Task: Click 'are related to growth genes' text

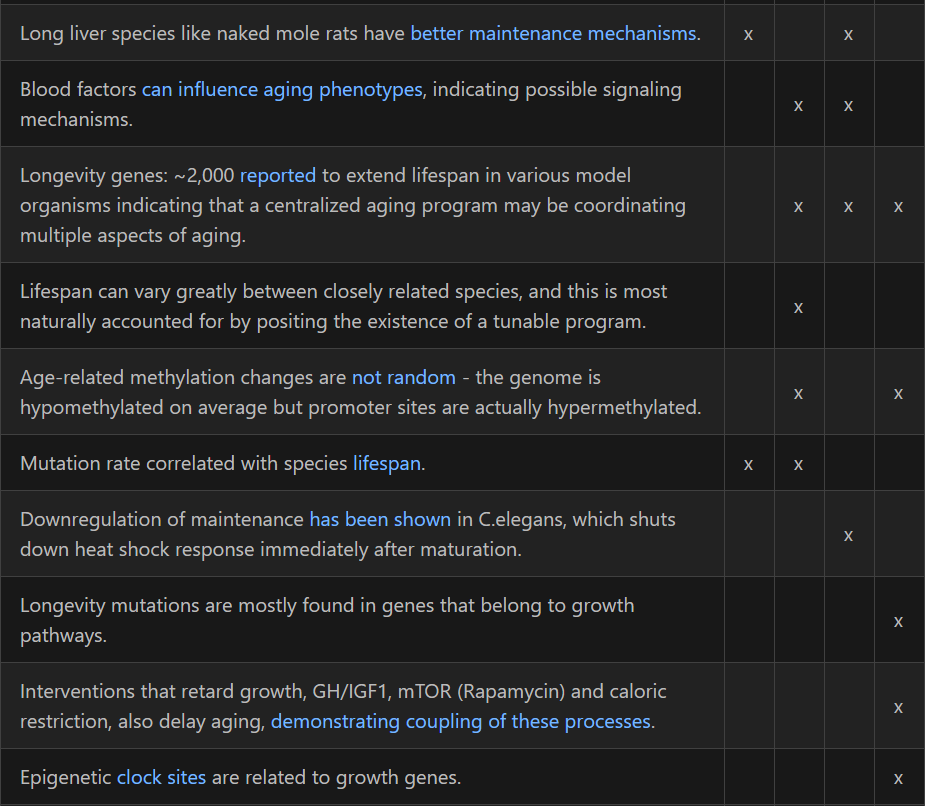Action: [336, 777]
